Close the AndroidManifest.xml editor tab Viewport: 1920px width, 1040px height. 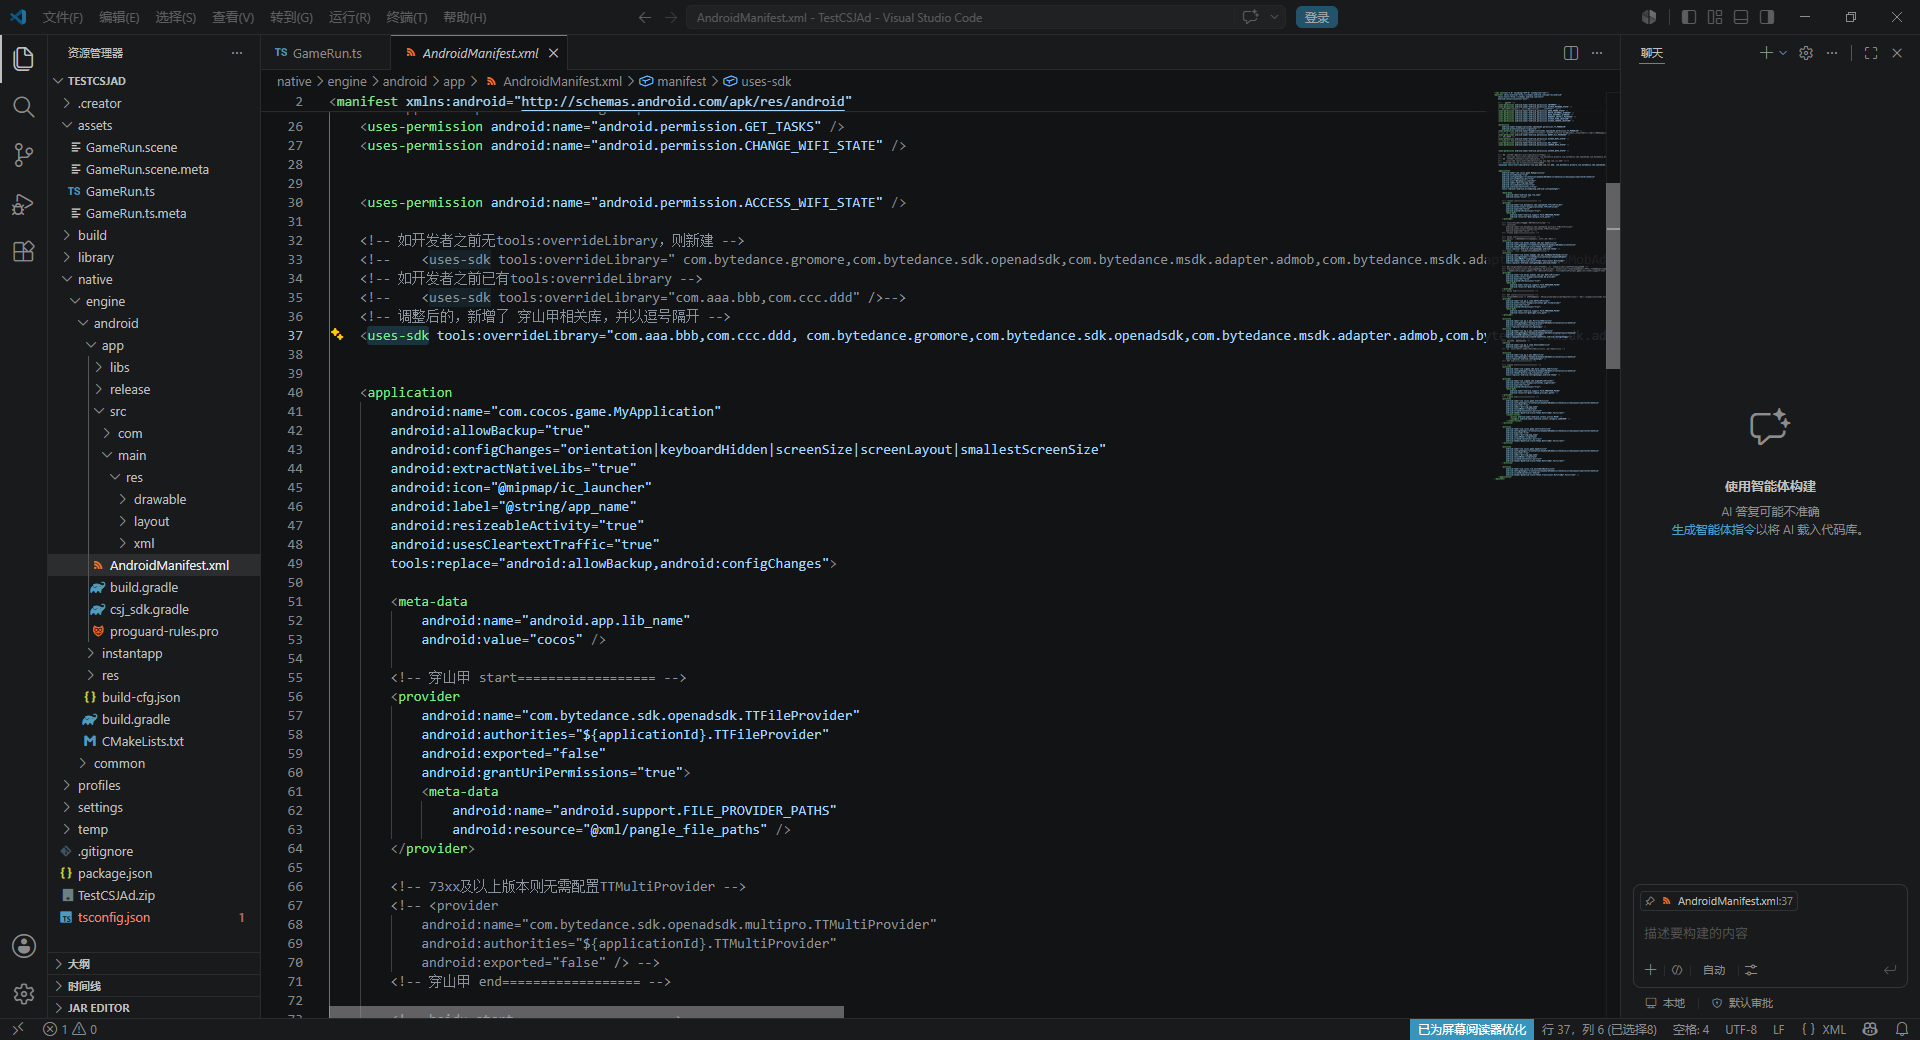tap(553, 53)
